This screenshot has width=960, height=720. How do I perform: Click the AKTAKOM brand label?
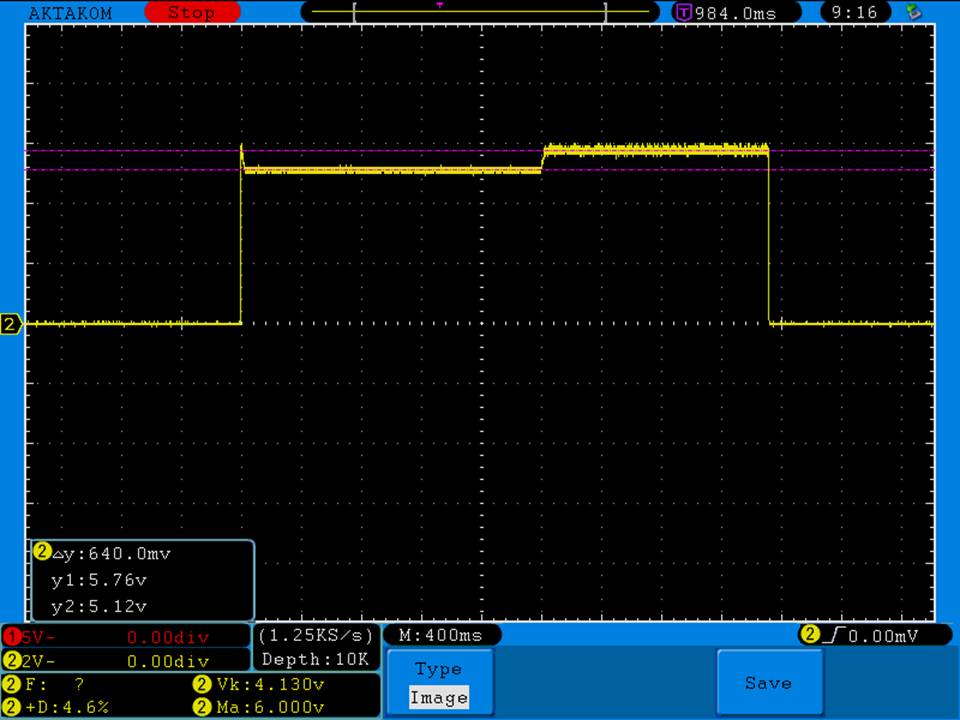(70, 13)
